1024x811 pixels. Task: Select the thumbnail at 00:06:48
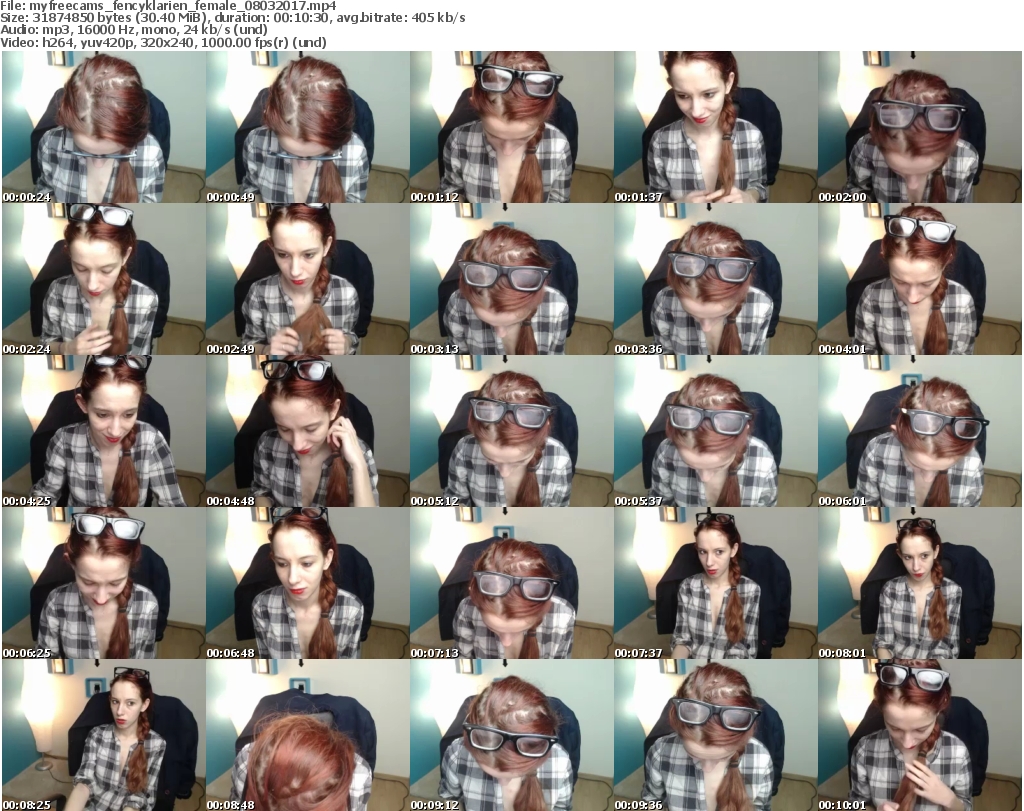click(308, 582)
